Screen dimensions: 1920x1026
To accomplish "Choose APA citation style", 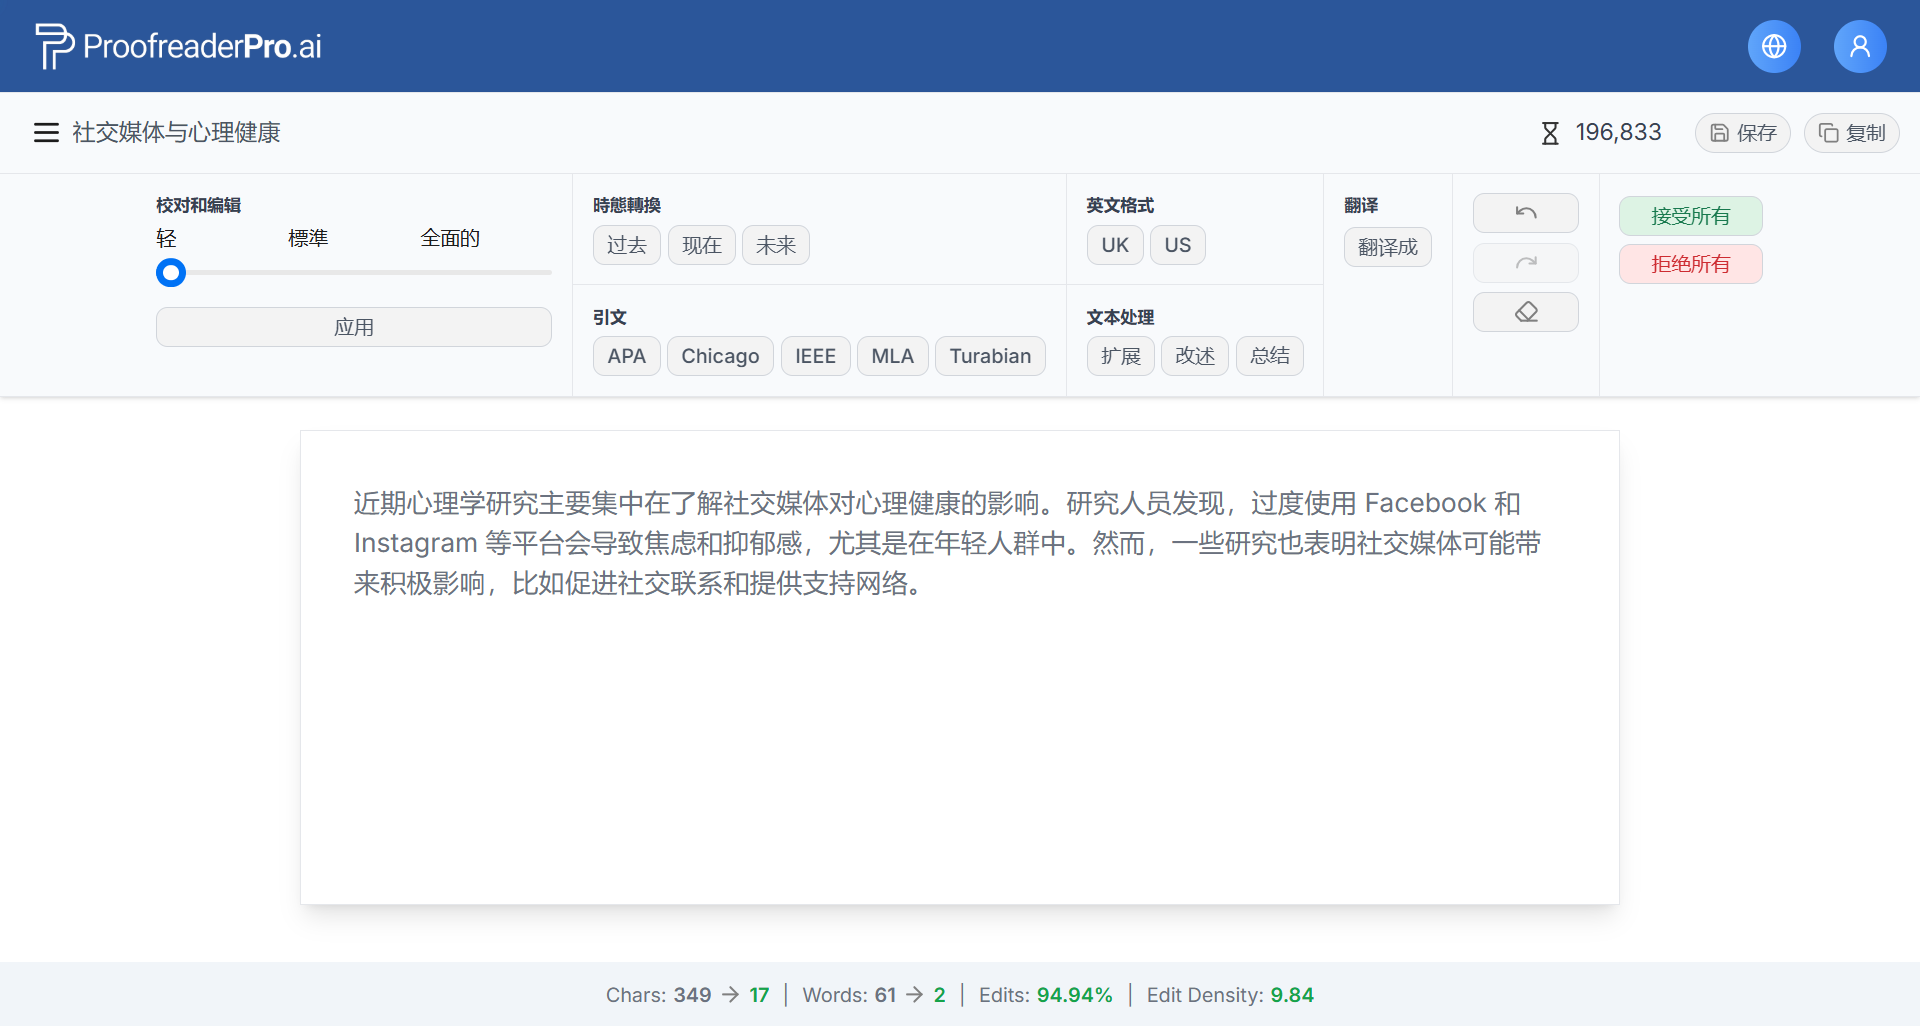I will [x=626, y=356].
